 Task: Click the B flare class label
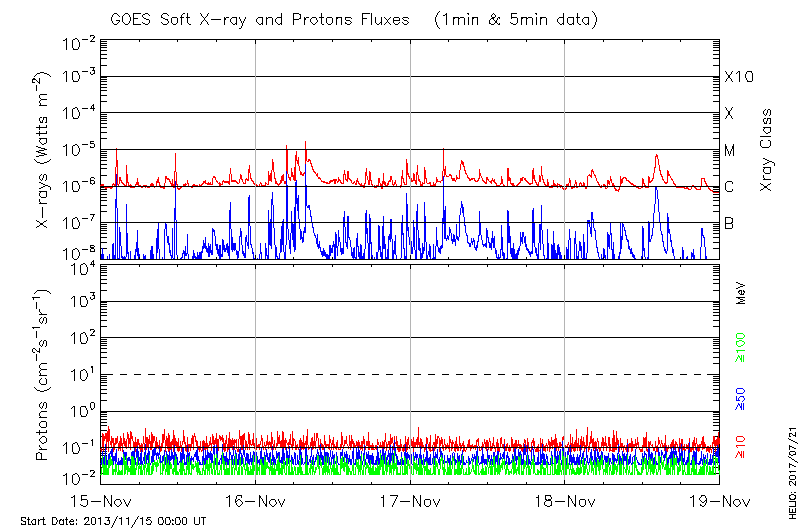[x=730, y=223]
